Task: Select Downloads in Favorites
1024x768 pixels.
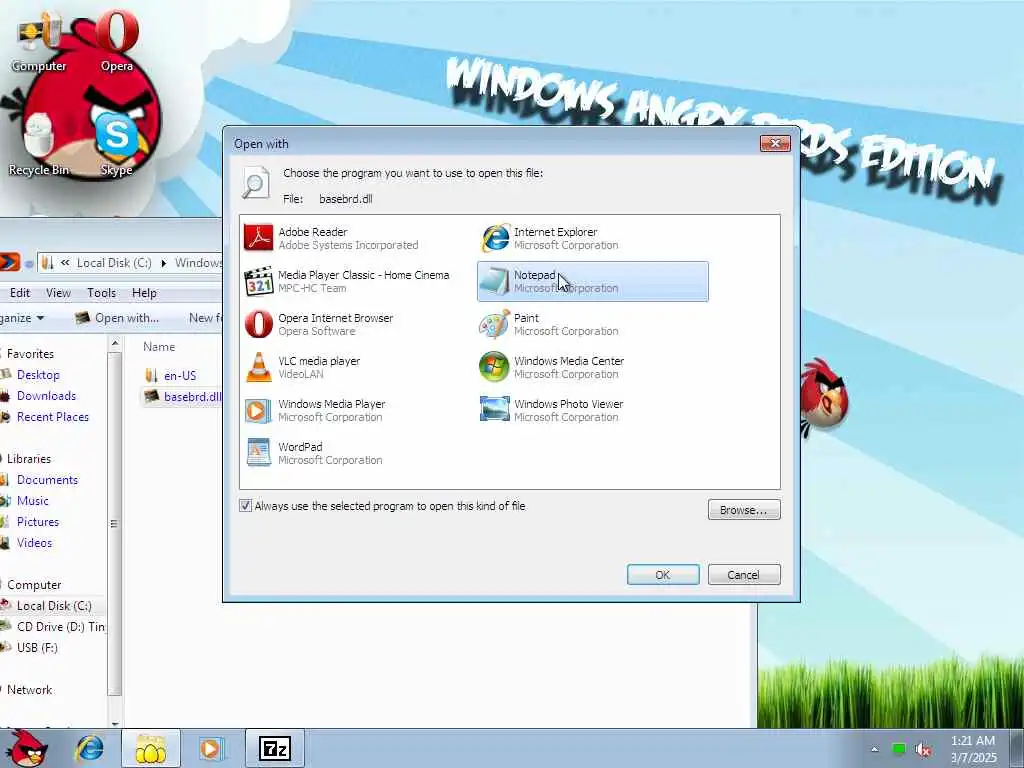Action: point(46,396)
